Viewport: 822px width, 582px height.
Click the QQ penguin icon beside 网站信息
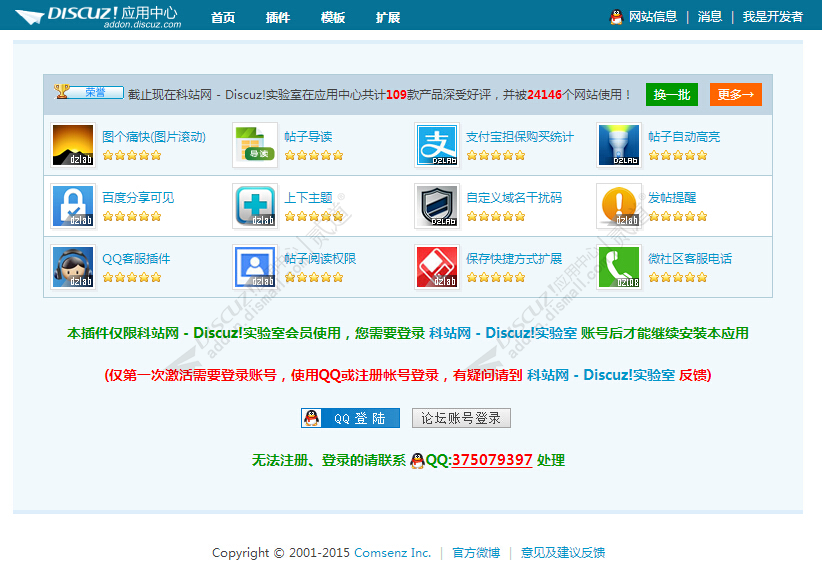(x=616, y=17)
